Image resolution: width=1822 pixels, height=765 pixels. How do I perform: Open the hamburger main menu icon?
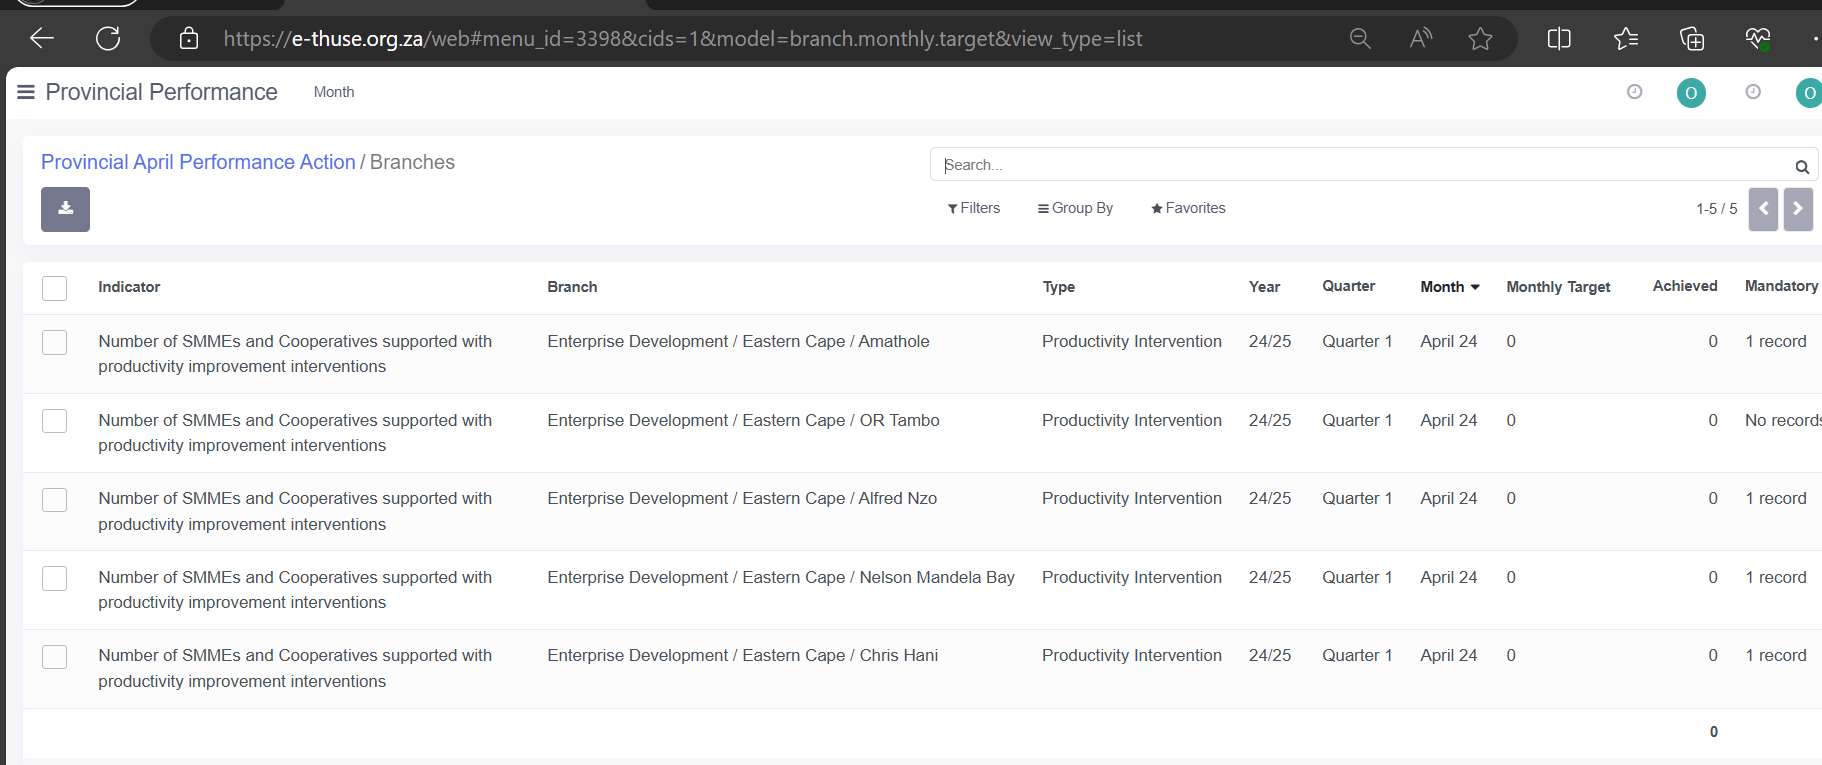(26, 92)
